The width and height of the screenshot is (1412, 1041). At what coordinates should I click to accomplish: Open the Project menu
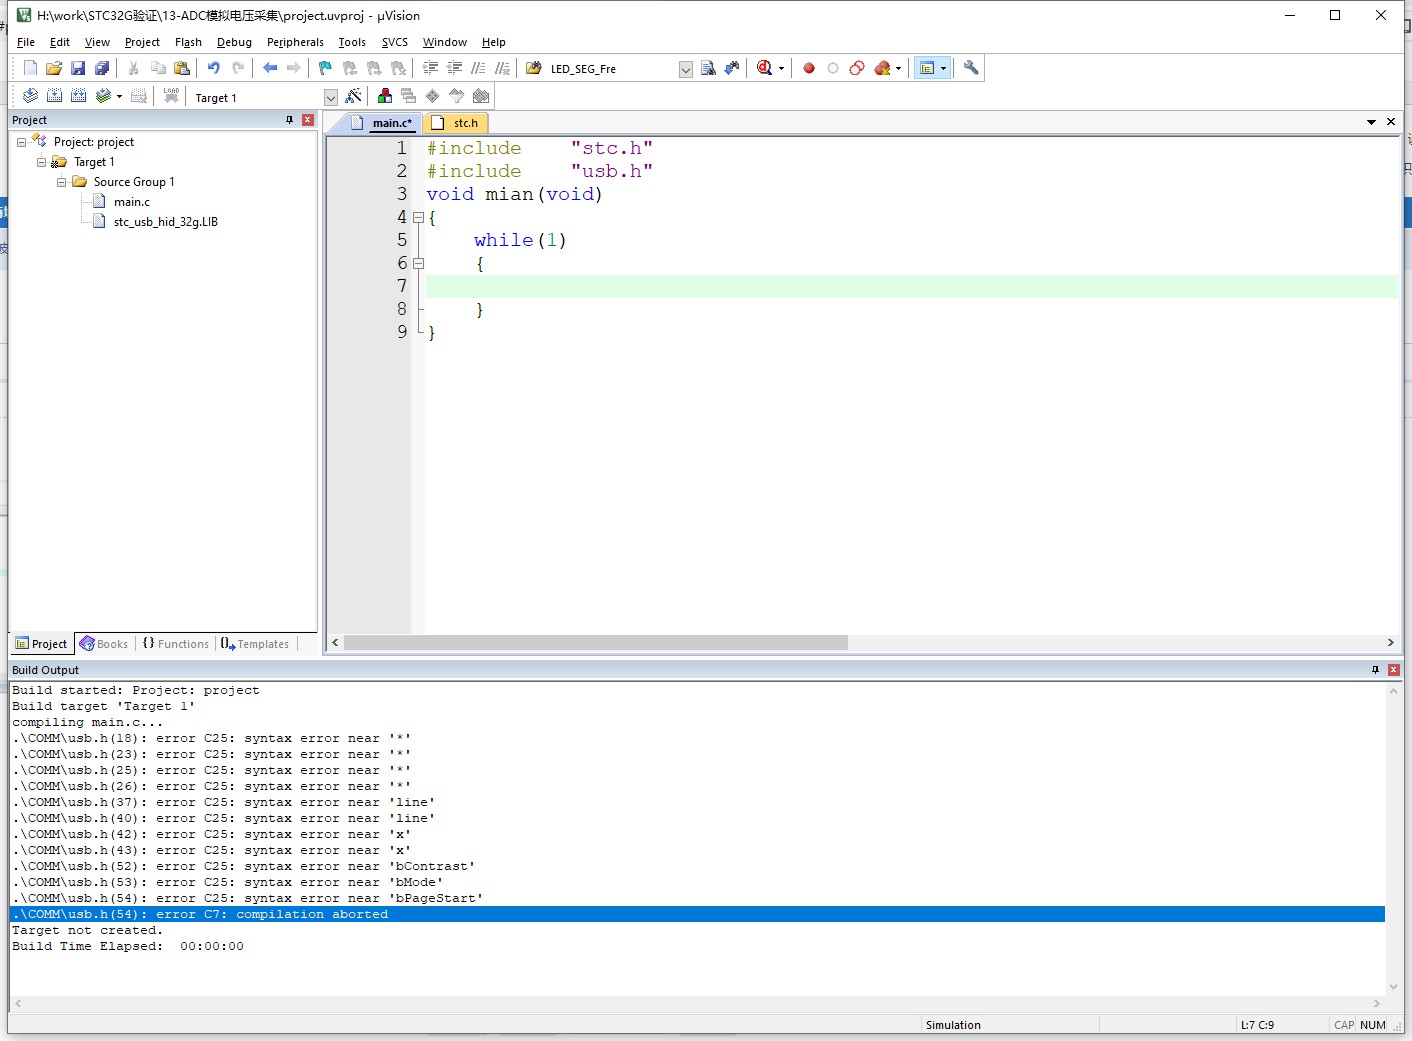coord(142,42)
